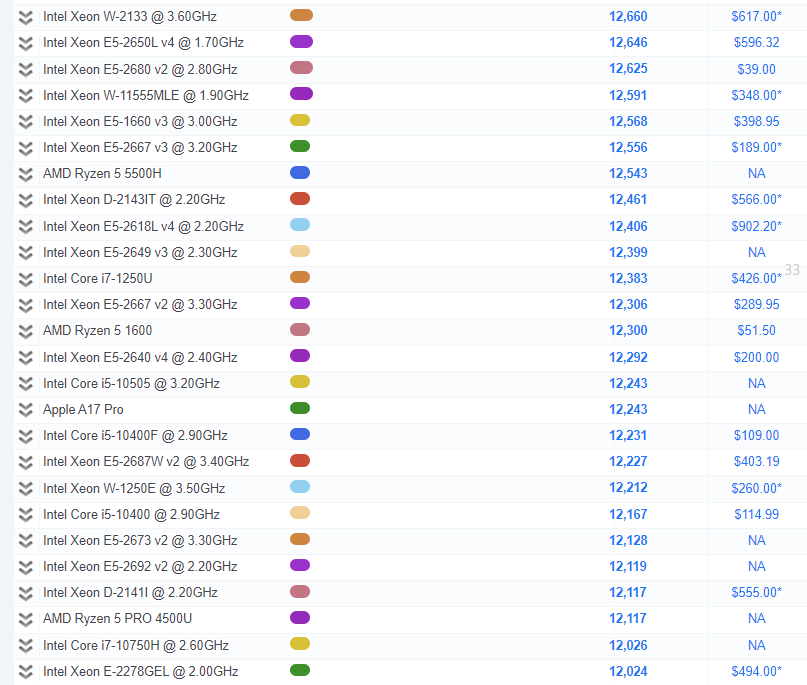Open Intel Xeon E5-2640 v4 CPU page
This screenshot has height=685, width=807.
(x=140, y=358)
